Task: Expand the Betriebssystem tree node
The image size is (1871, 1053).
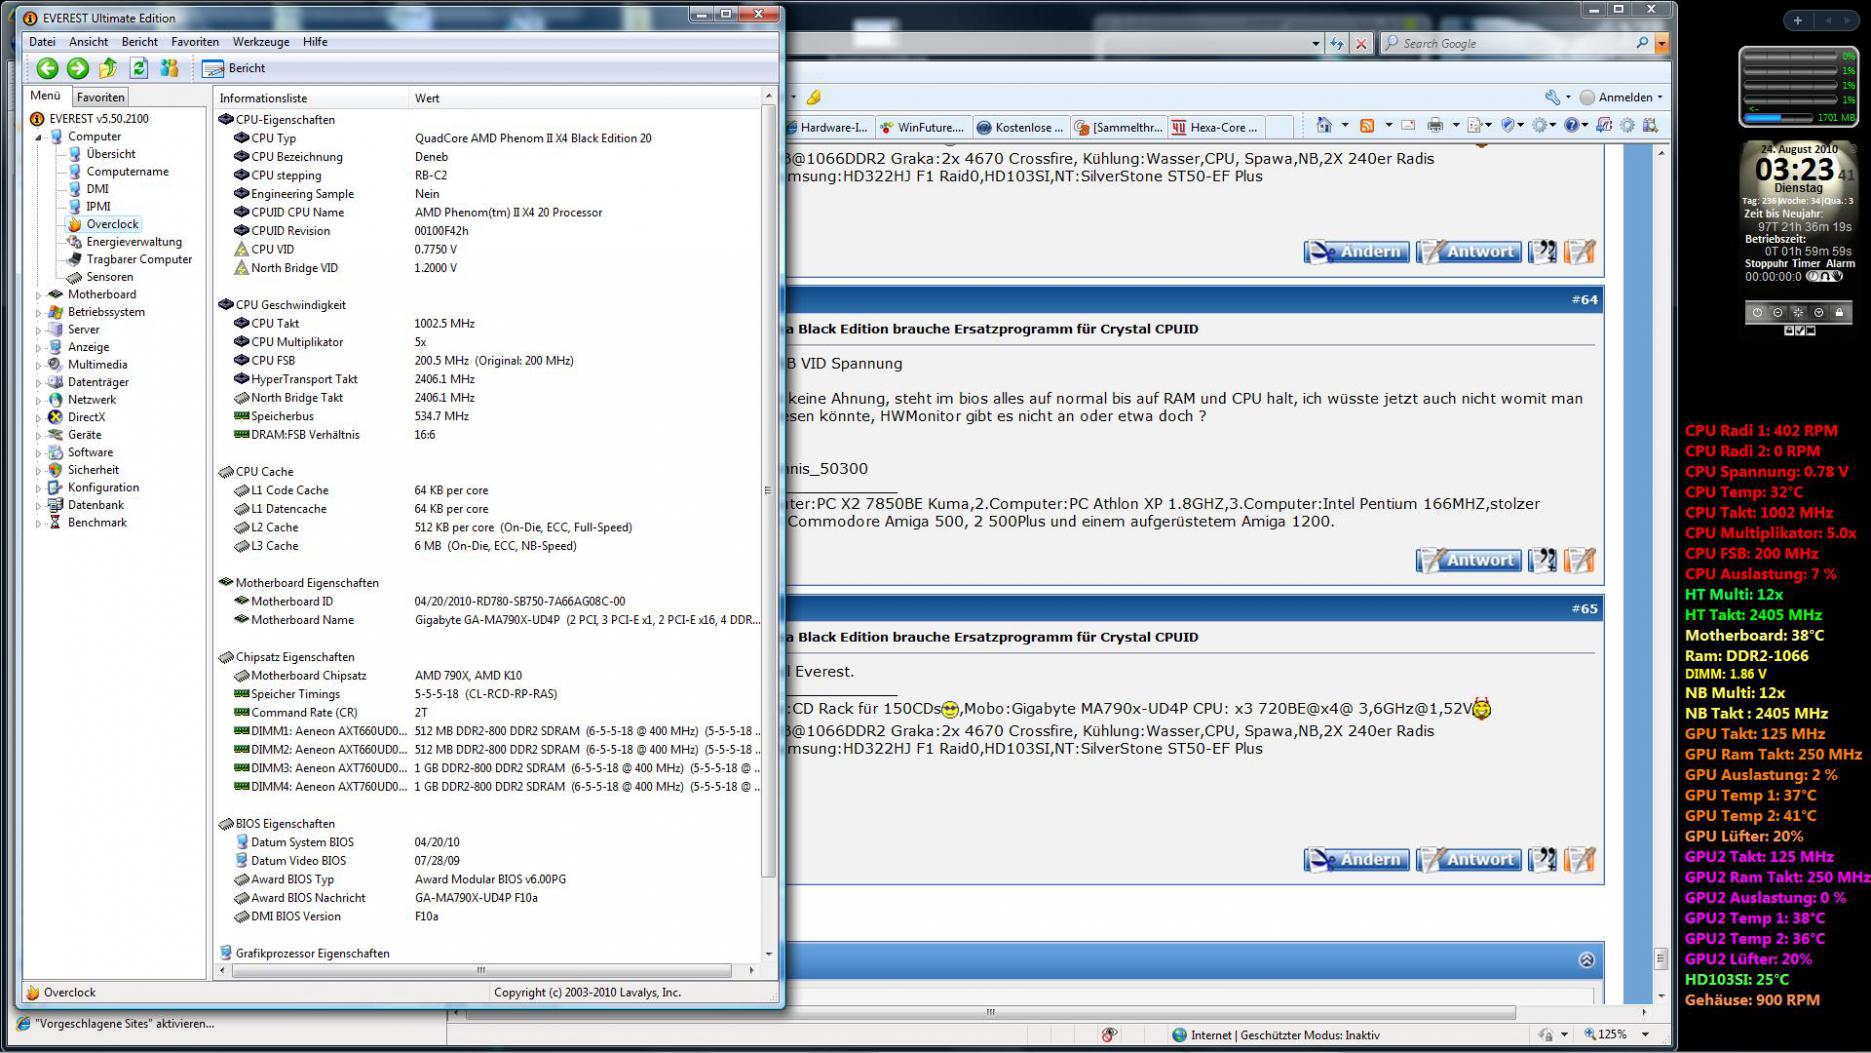Action: click(x=39, y=312)
